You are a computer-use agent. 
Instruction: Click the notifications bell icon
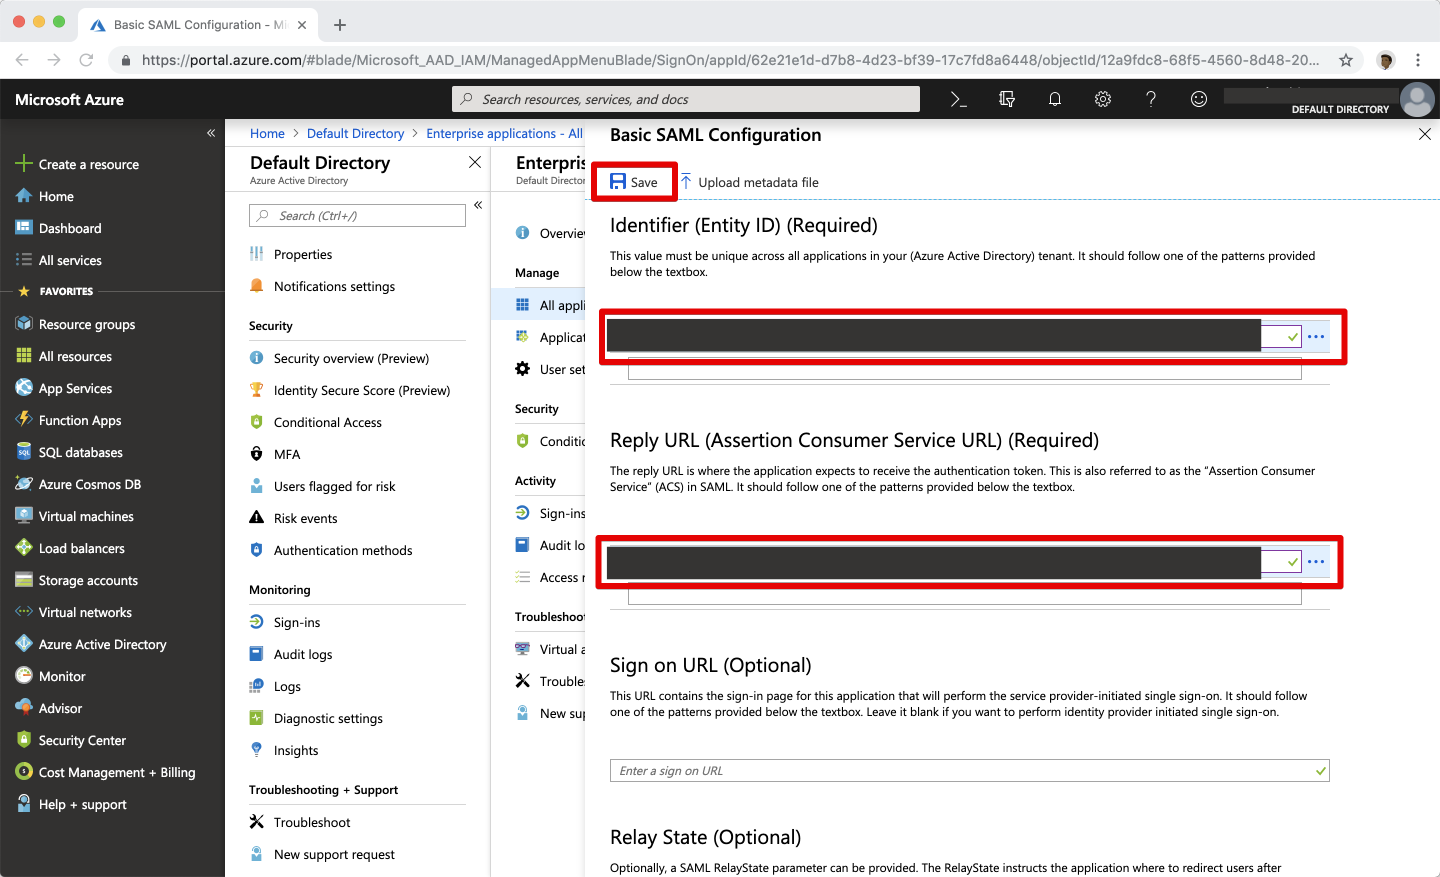tap(1054, 99)
